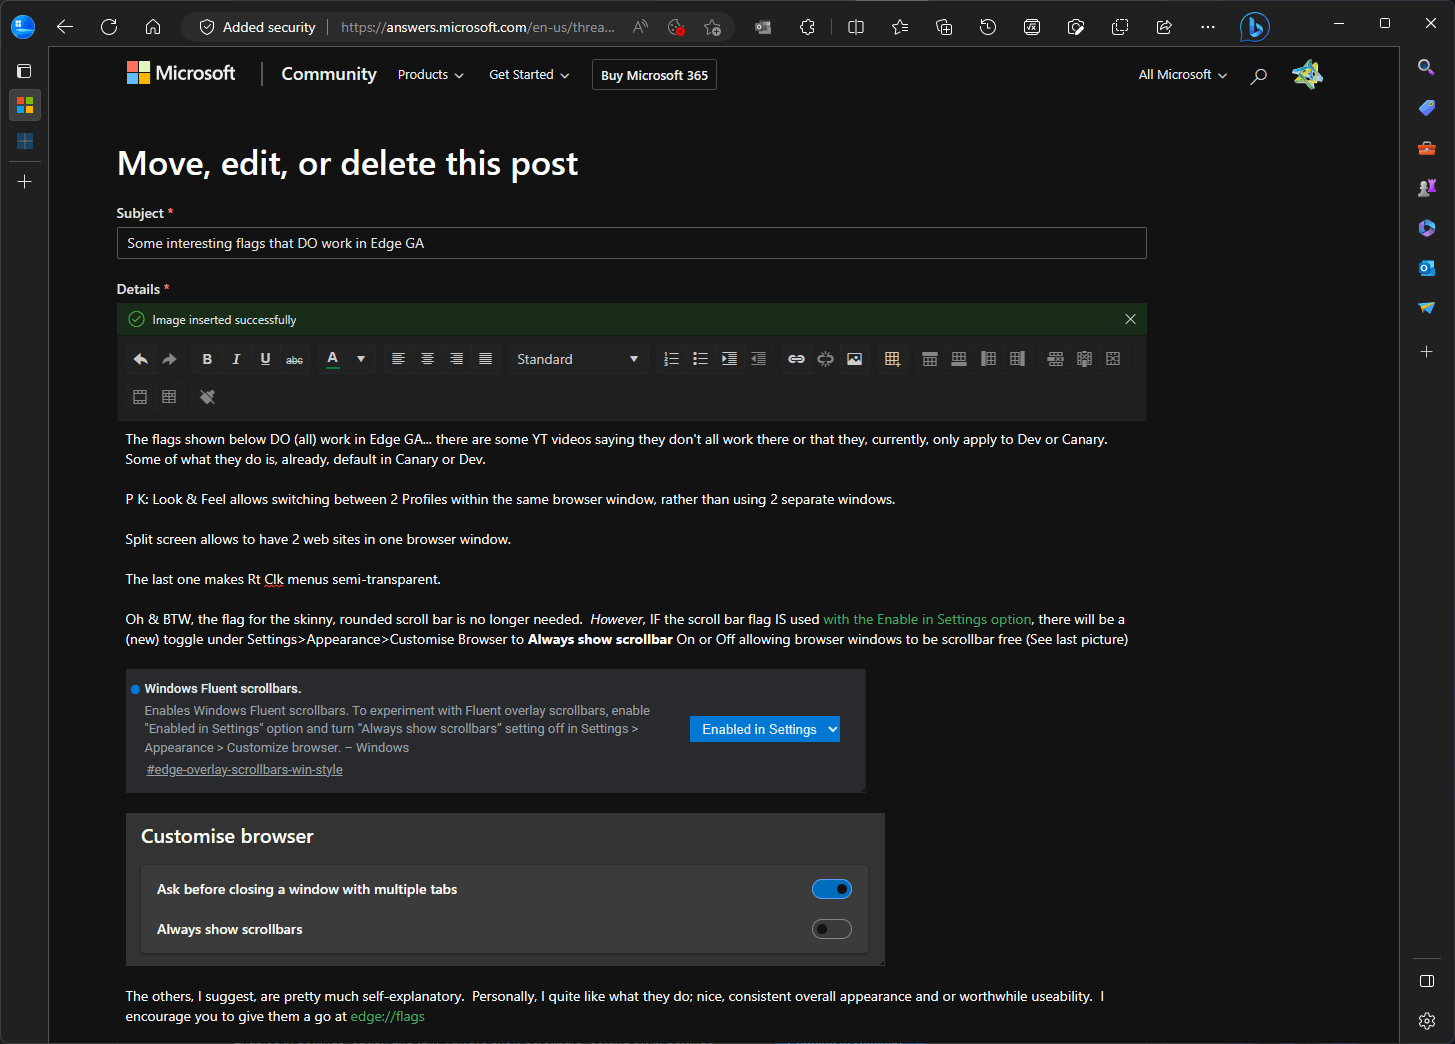Refresh the page

tap(109, 27)
